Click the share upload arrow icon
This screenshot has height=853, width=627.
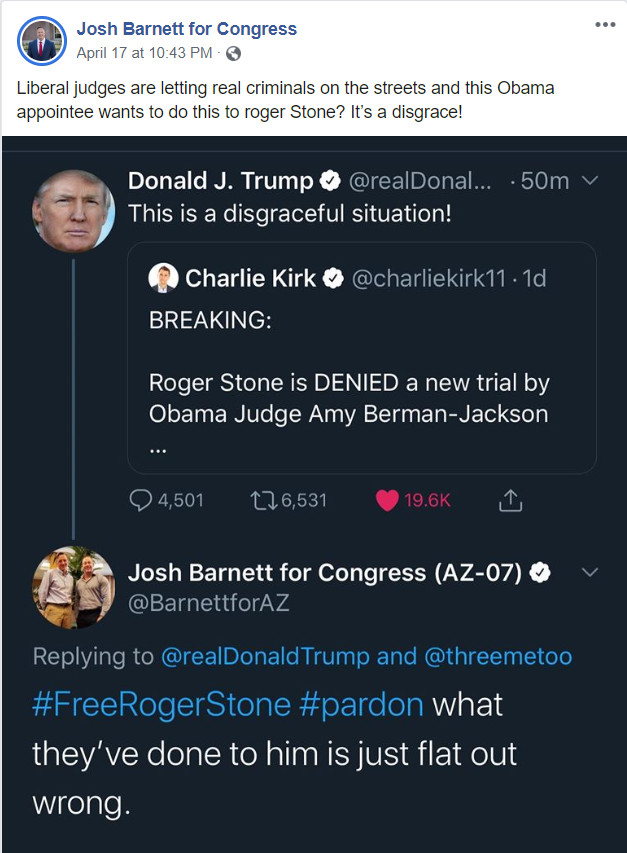(x=509, y=500)
